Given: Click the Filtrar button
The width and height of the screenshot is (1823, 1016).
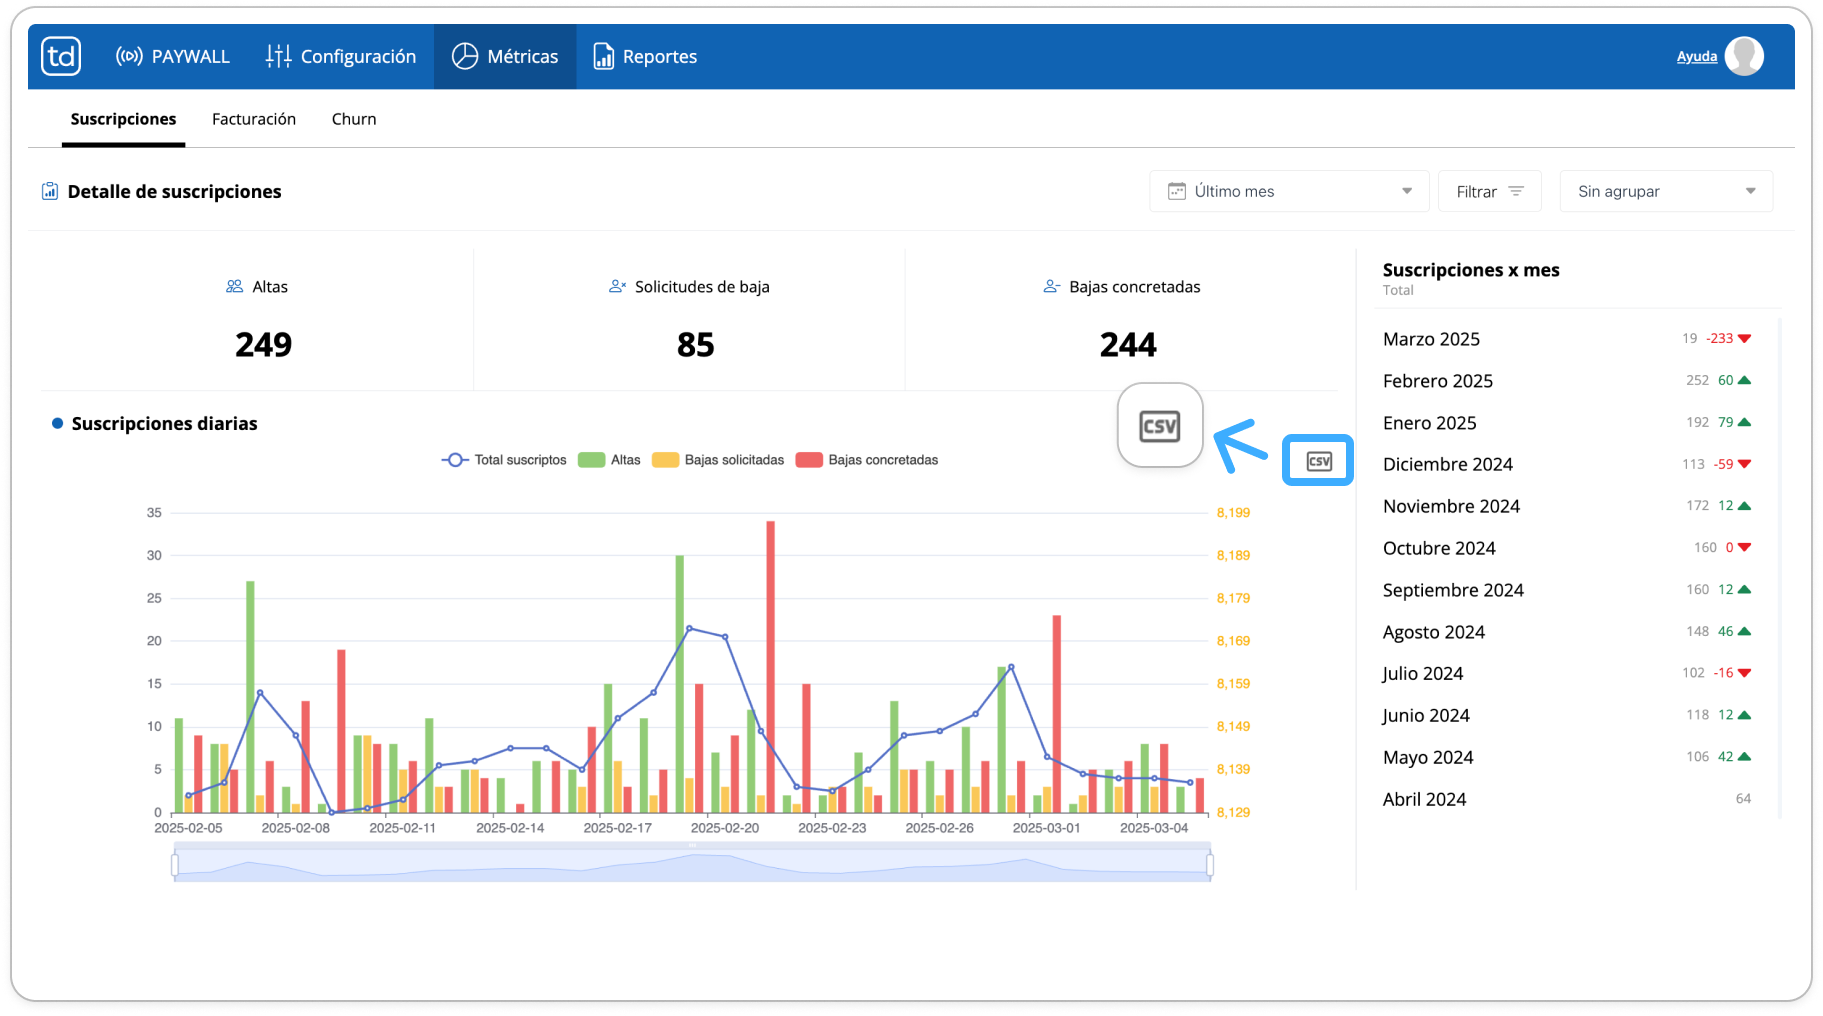Looking at the screenshot, I should [1489, 191].
